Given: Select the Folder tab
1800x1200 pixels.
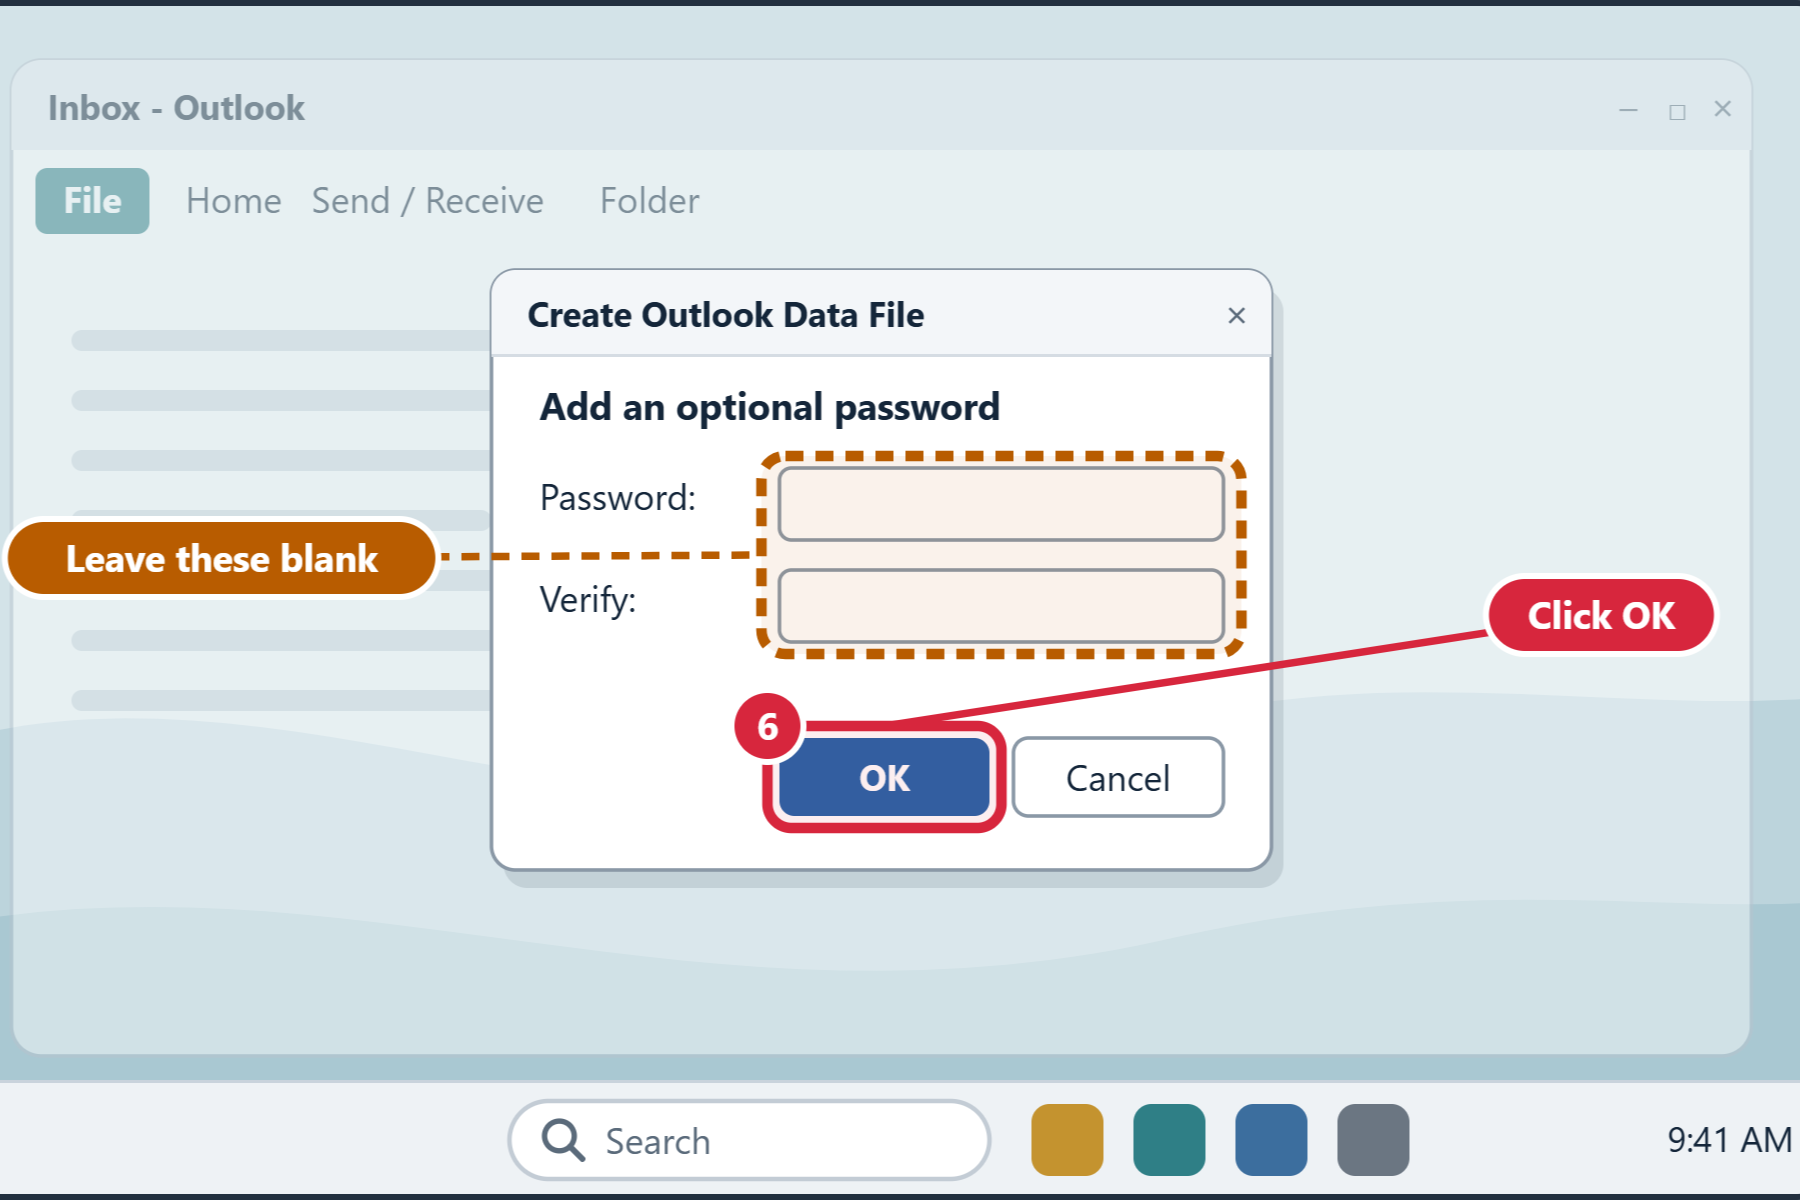Looking at the screenshot, I should coord(650,201).
